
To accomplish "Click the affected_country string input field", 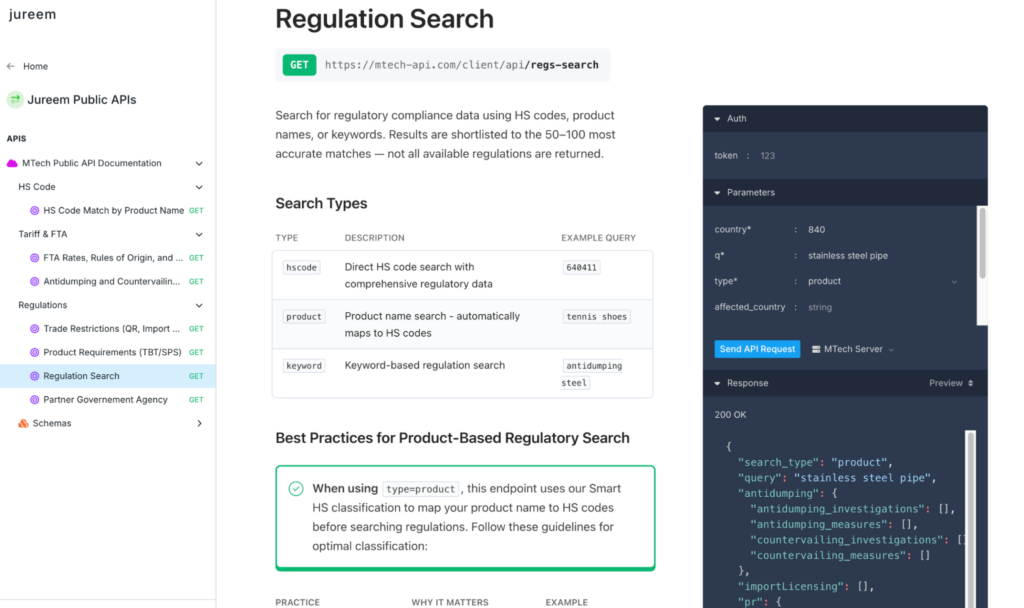I will (x=883, y=307).
